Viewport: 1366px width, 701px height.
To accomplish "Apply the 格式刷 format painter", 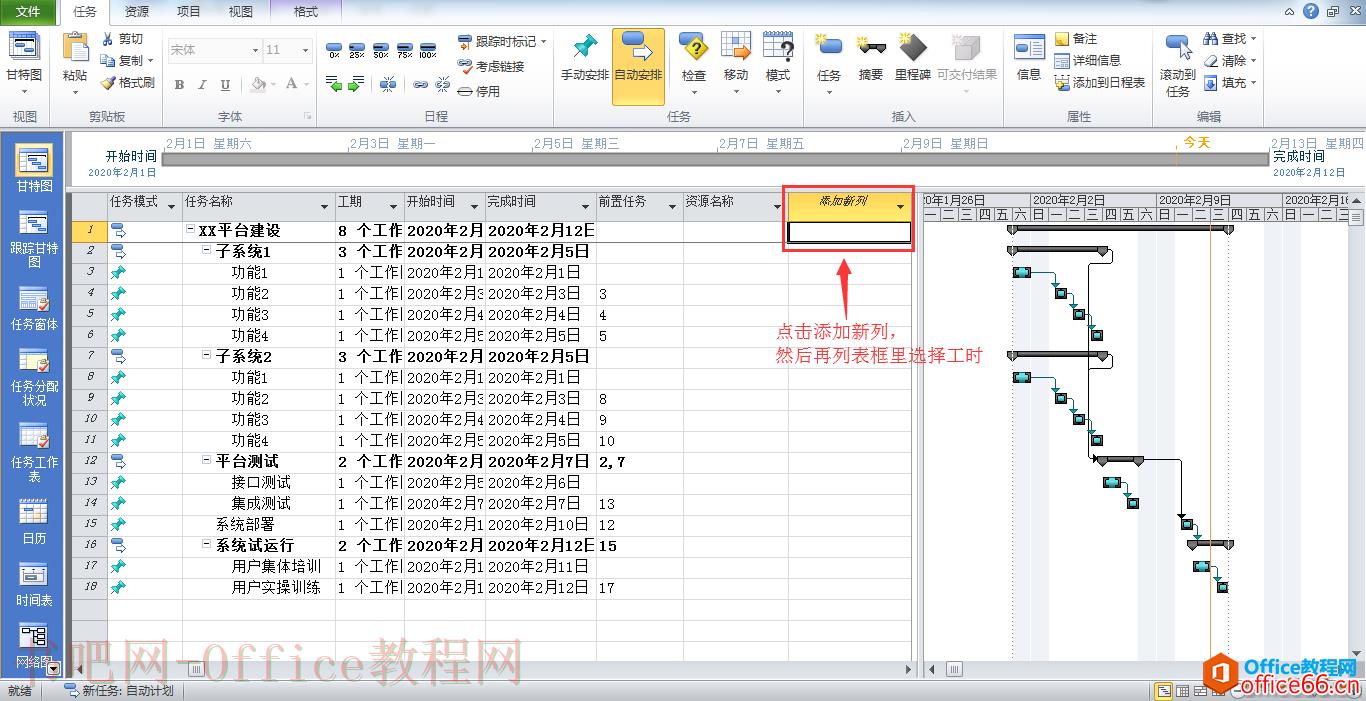I will tap(128, 83).
